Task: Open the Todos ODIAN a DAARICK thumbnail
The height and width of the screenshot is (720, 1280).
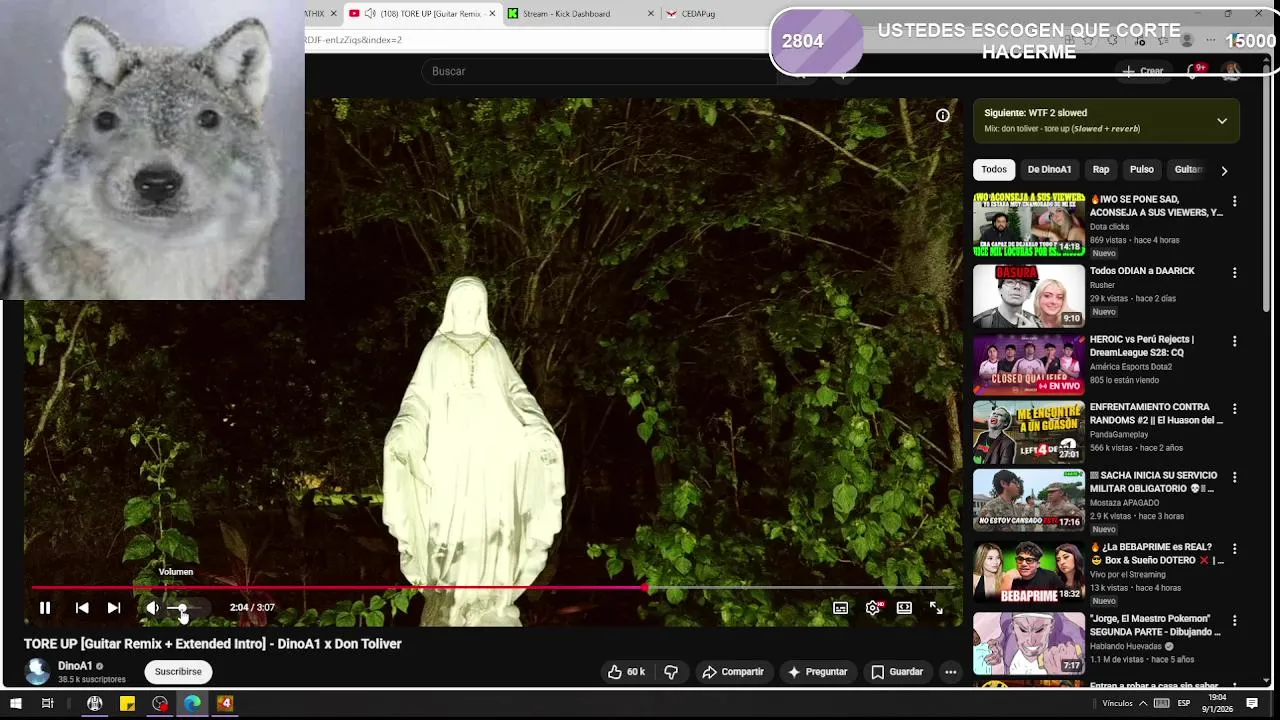Action: [x=1029, y=296]
